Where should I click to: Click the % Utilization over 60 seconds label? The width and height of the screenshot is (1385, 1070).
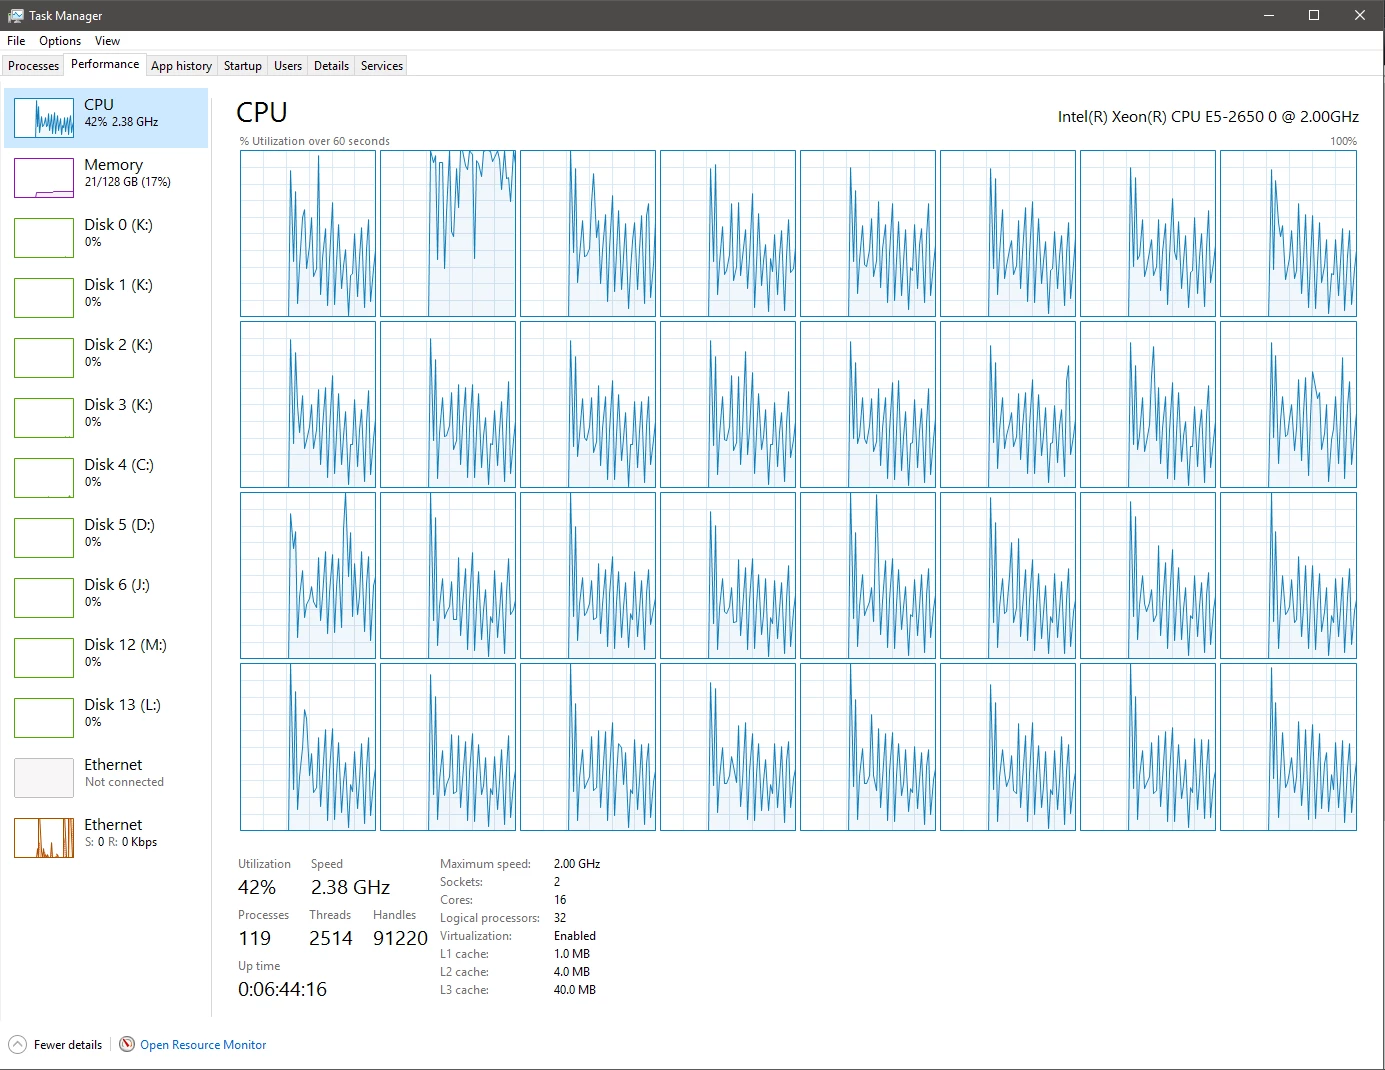pyautogui.click(x=315, y=141)
